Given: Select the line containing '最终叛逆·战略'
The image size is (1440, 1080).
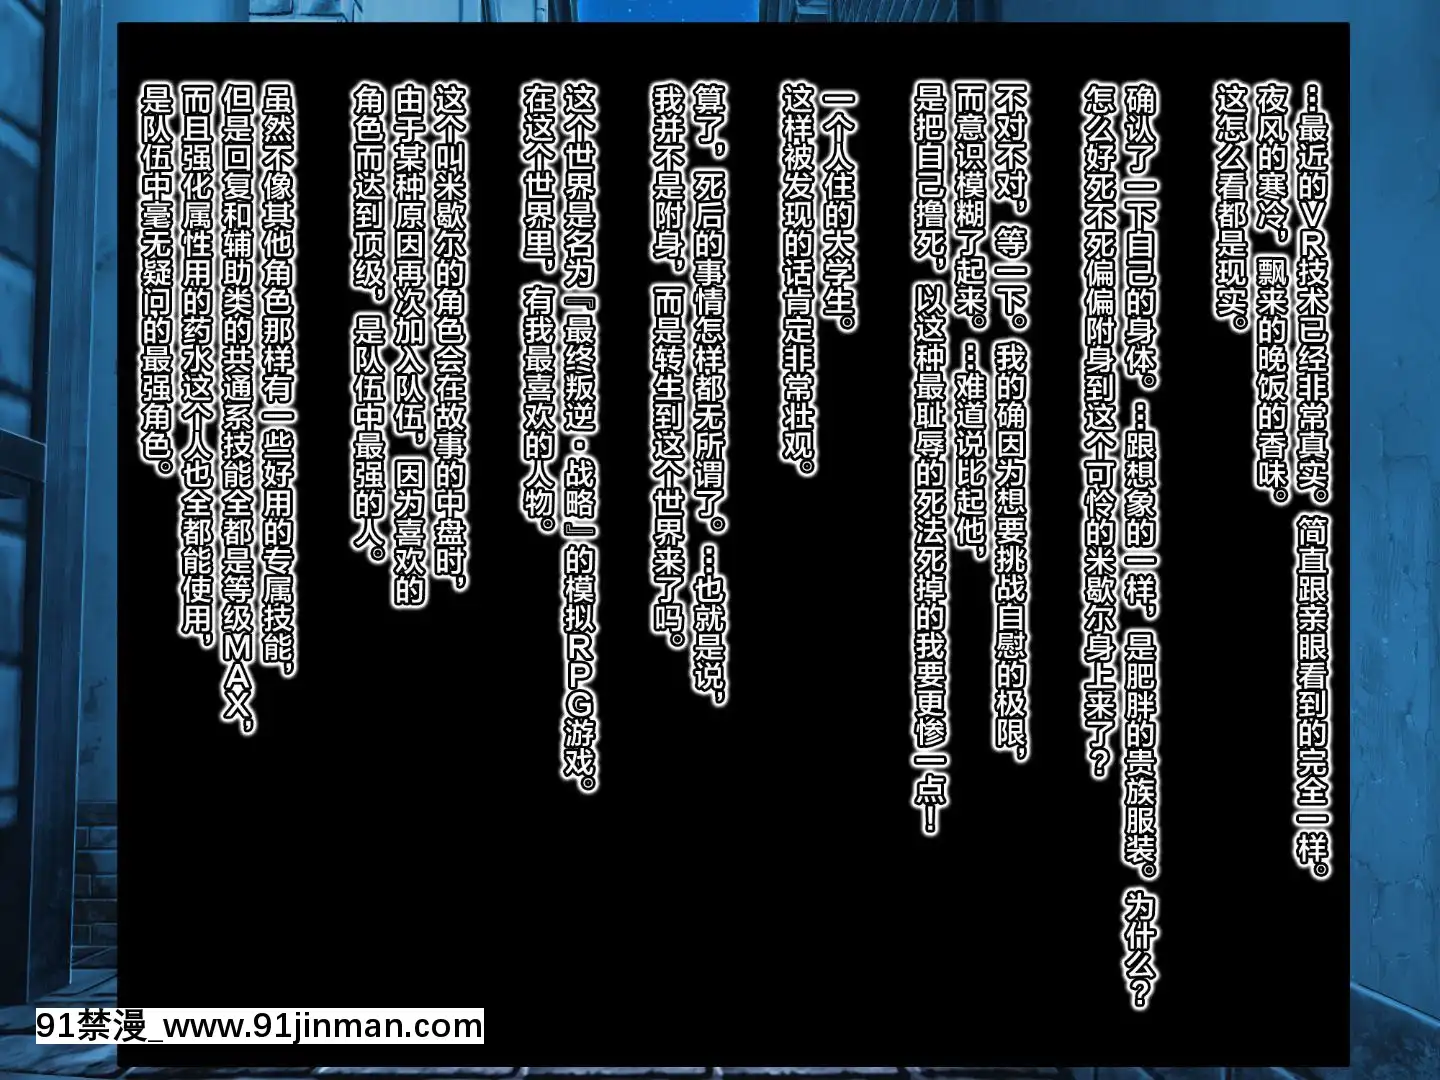Looking at the screenshot, I should tap(580, 436).
